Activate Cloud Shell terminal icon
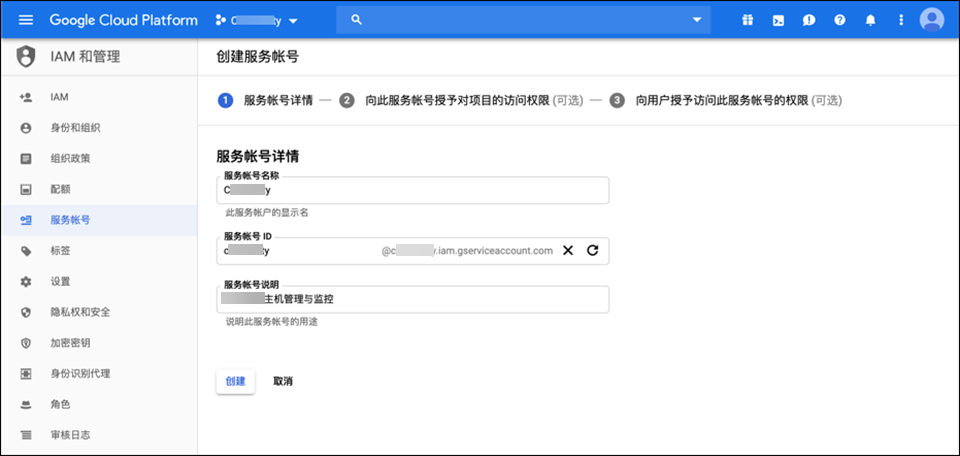The width and height of the screenshot is (960, 456). tap(778, 20)
